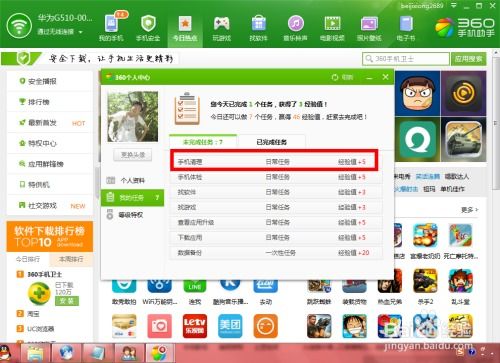Click the QQ penguin icon in taskbar
The image size is (500, 363).
tap(5, 353)
